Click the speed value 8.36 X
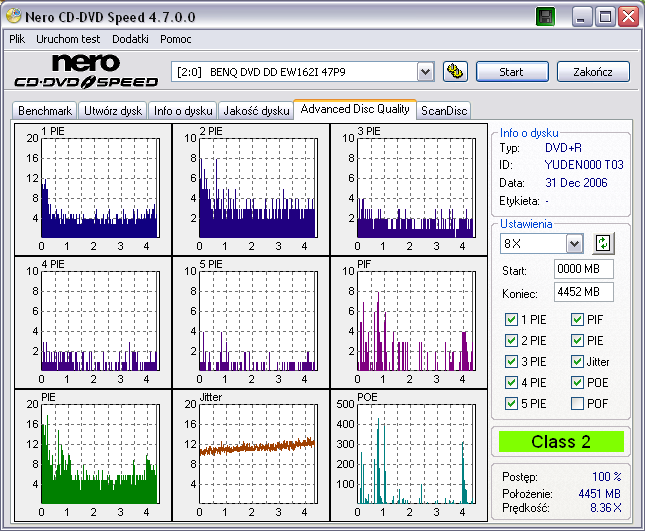 [x=606, y=508]
